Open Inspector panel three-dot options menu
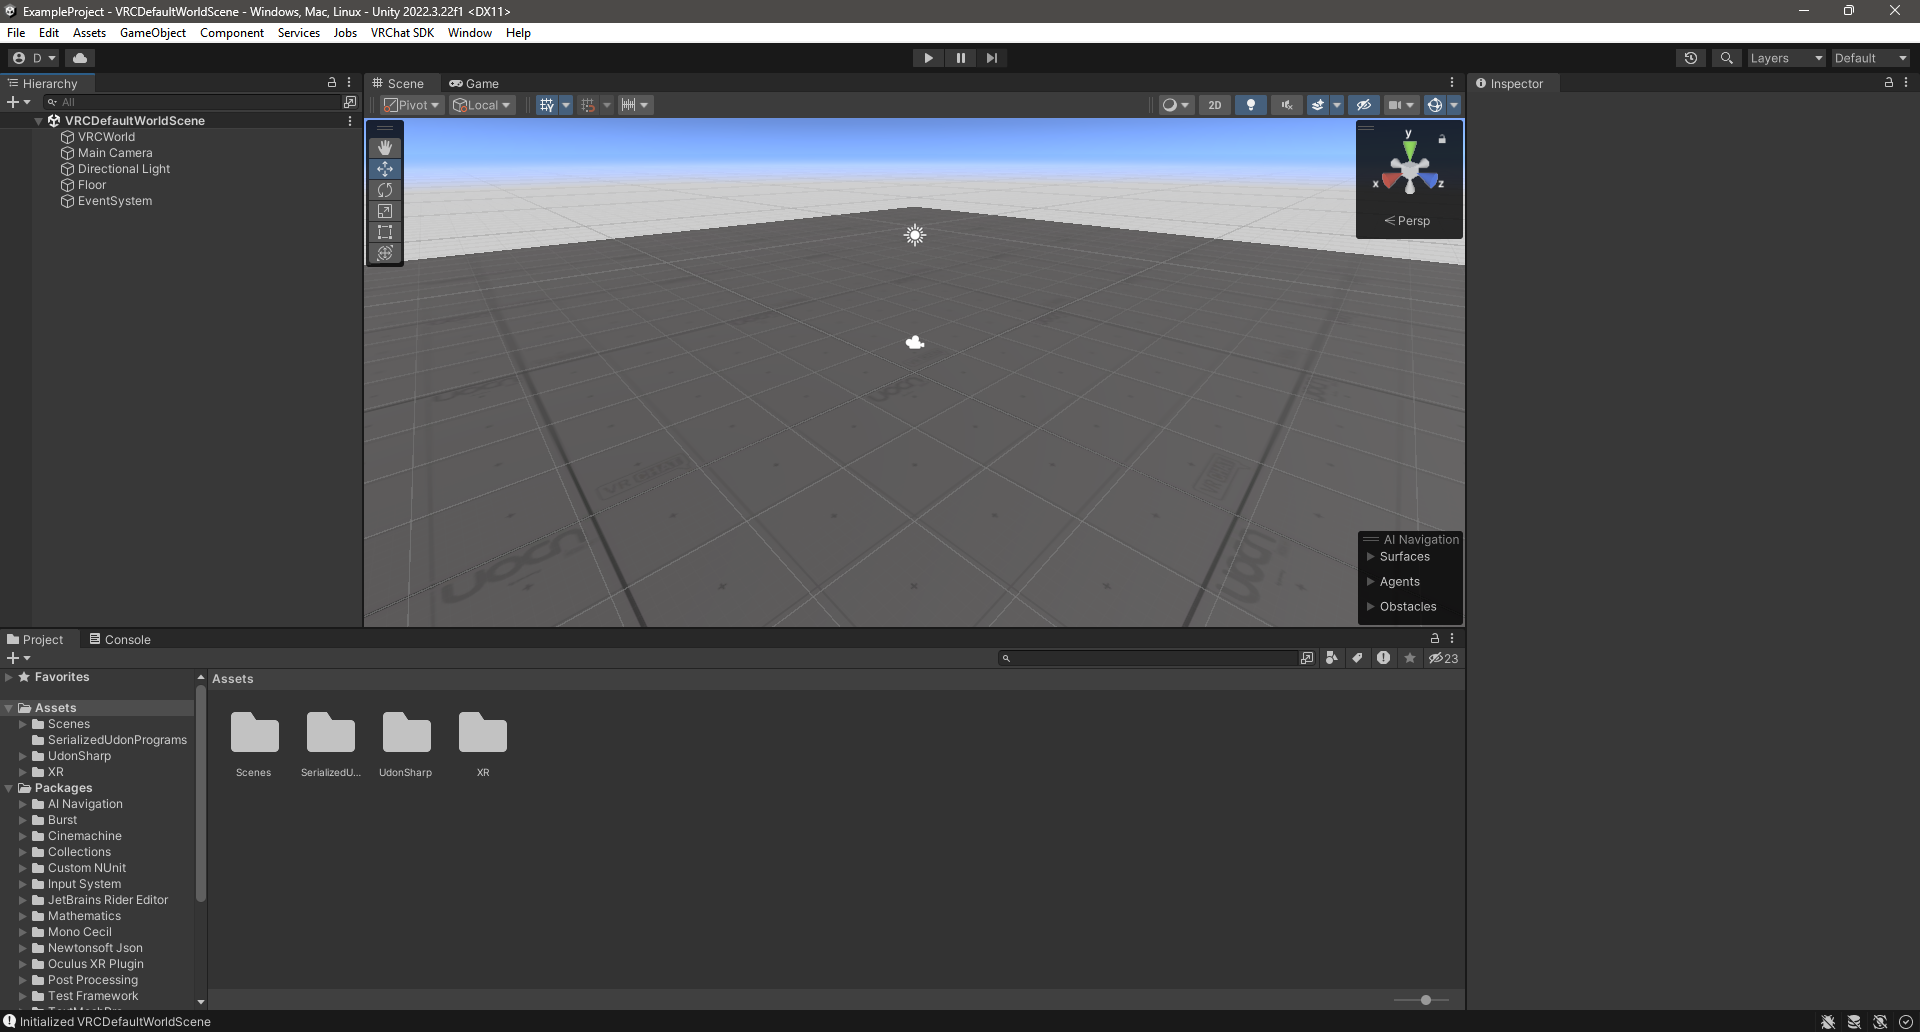This screenshot has height=1032, width=1920. [x=1906, y=83]
